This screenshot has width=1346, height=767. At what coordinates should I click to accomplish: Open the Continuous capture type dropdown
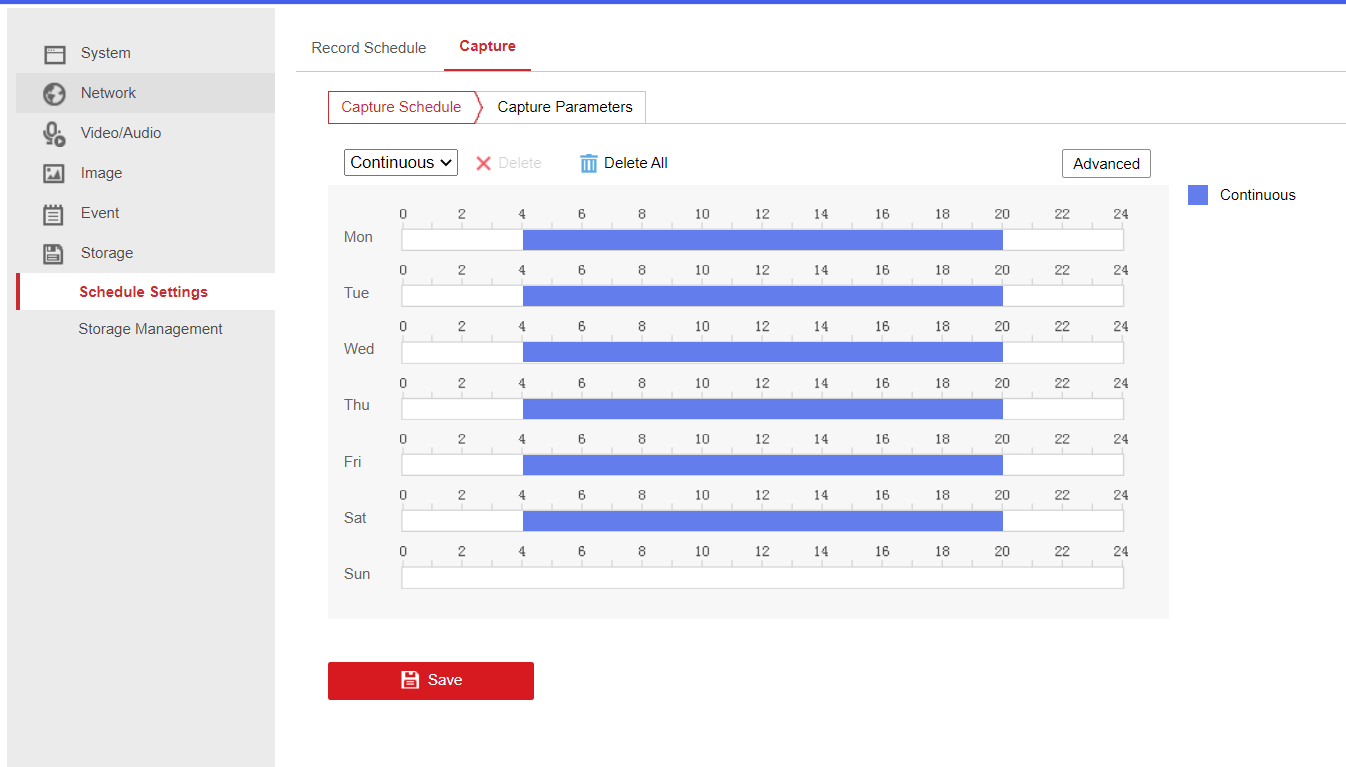click(x=400, y=163)
